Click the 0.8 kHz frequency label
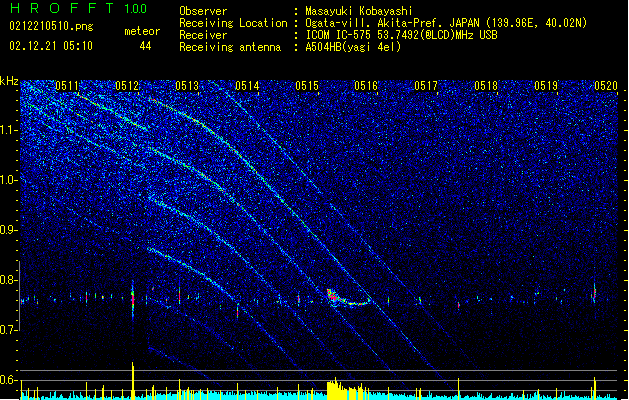 coord(9,280)
